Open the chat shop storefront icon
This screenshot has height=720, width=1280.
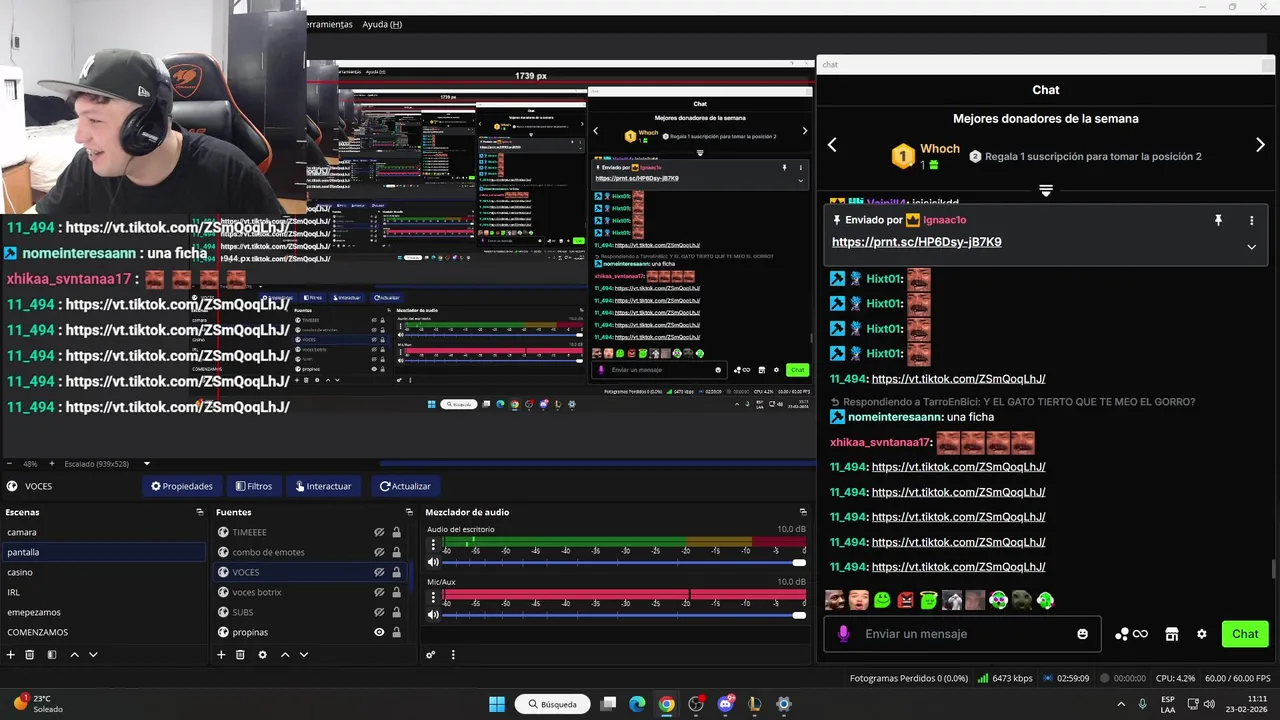(x=1172, y=634)
